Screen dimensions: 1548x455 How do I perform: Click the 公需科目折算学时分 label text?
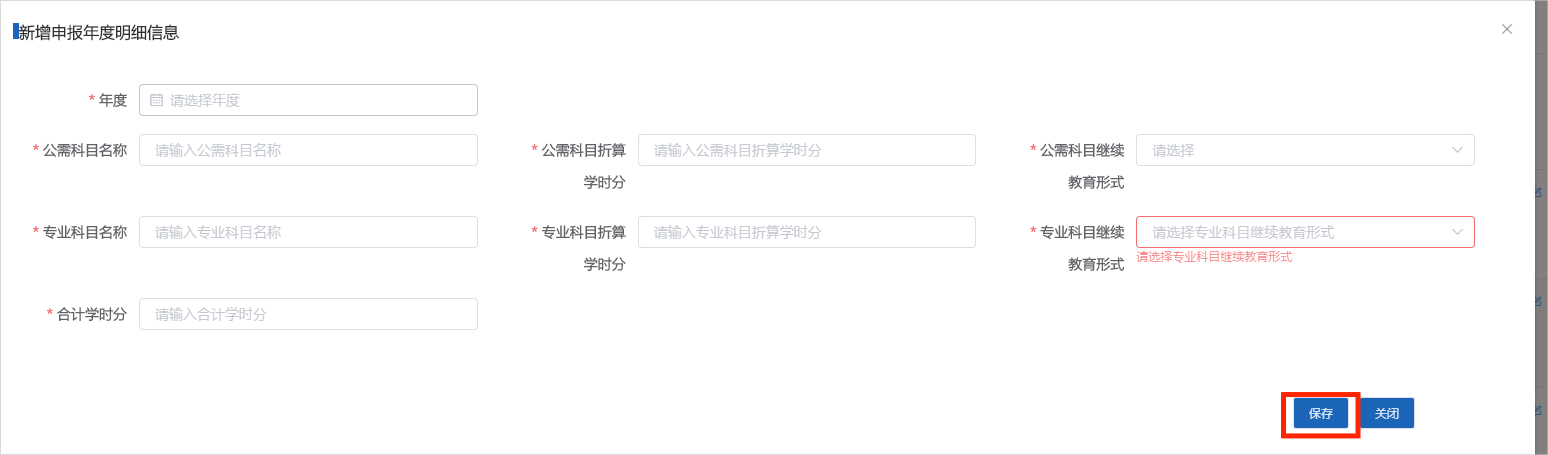click(584, 150)
